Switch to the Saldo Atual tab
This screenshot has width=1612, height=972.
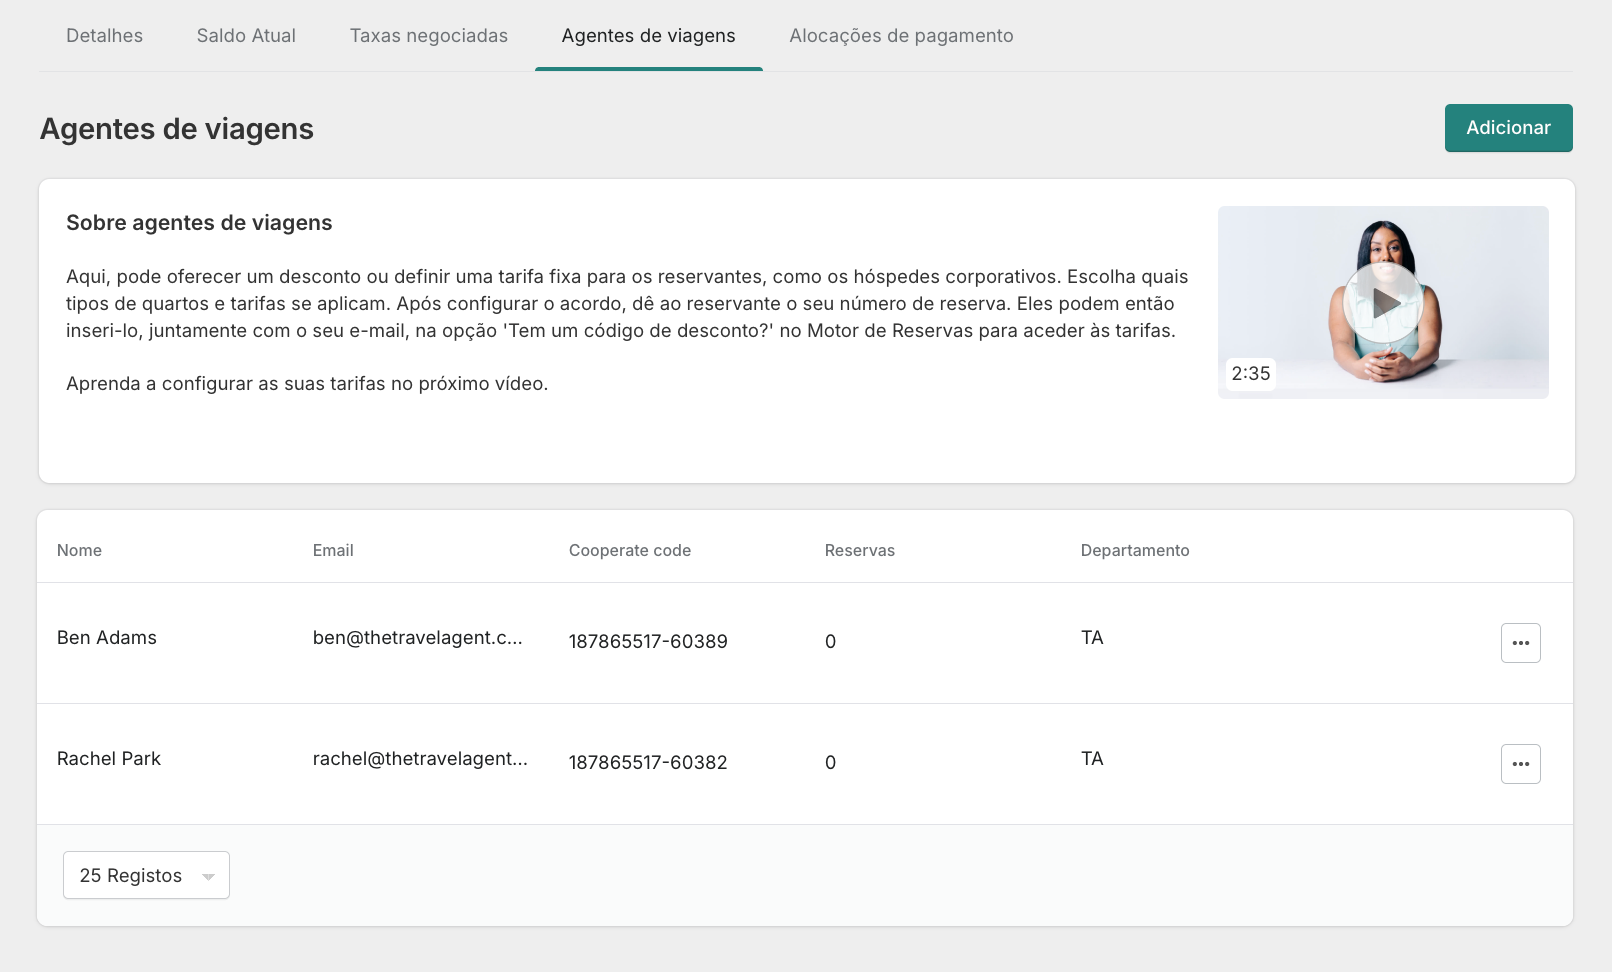(246, 36)
